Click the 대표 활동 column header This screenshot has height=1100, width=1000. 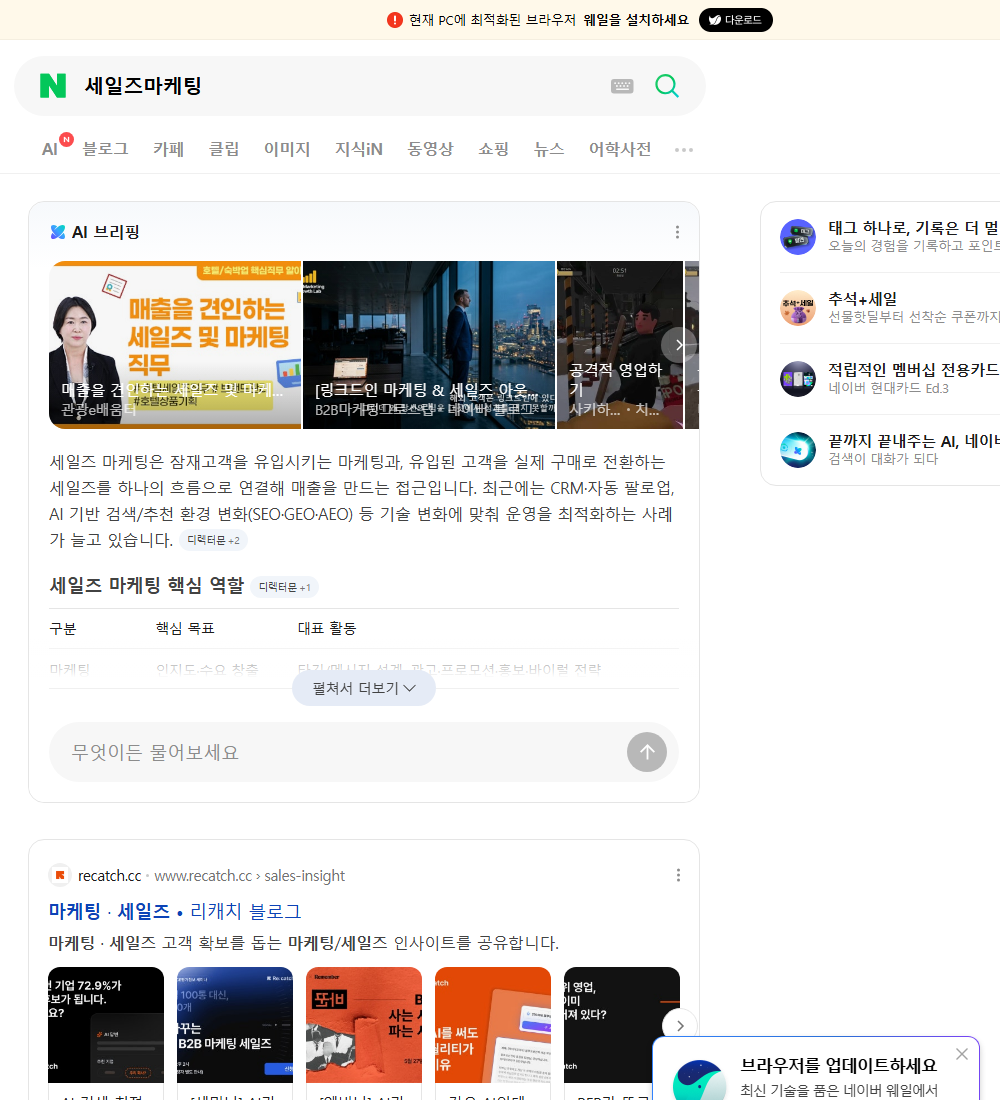pos(327,629)
